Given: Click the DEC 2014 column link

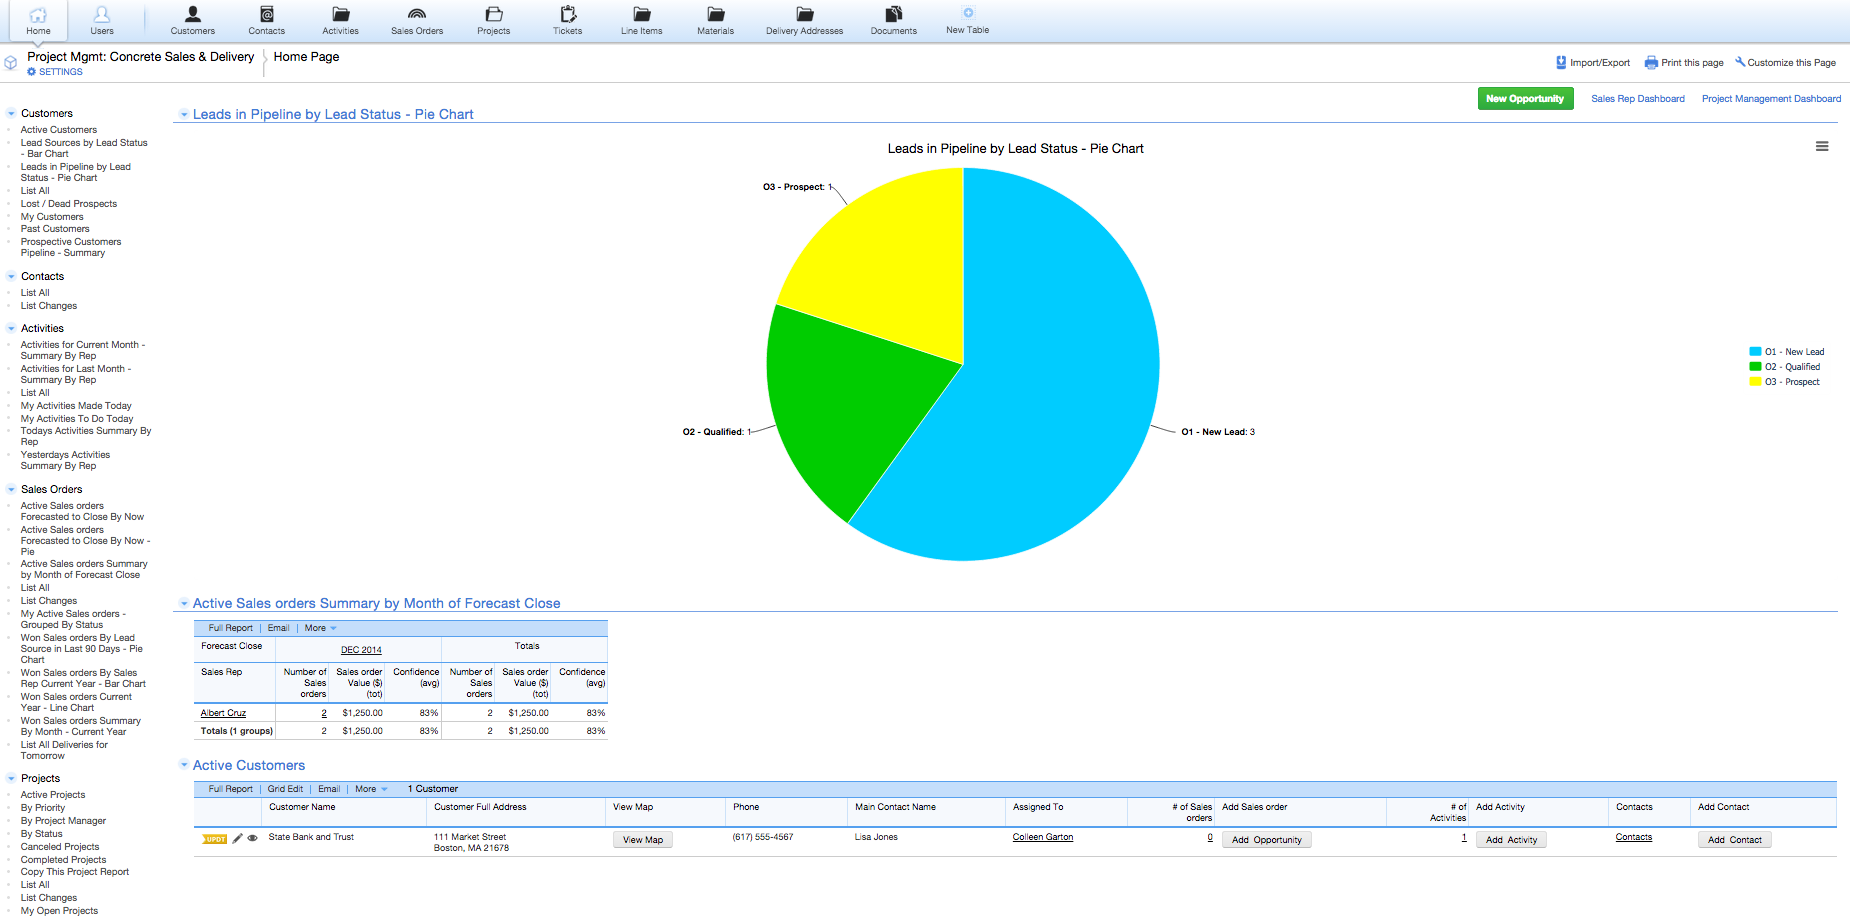Looking at the screenshot, I should pos(361,650).
